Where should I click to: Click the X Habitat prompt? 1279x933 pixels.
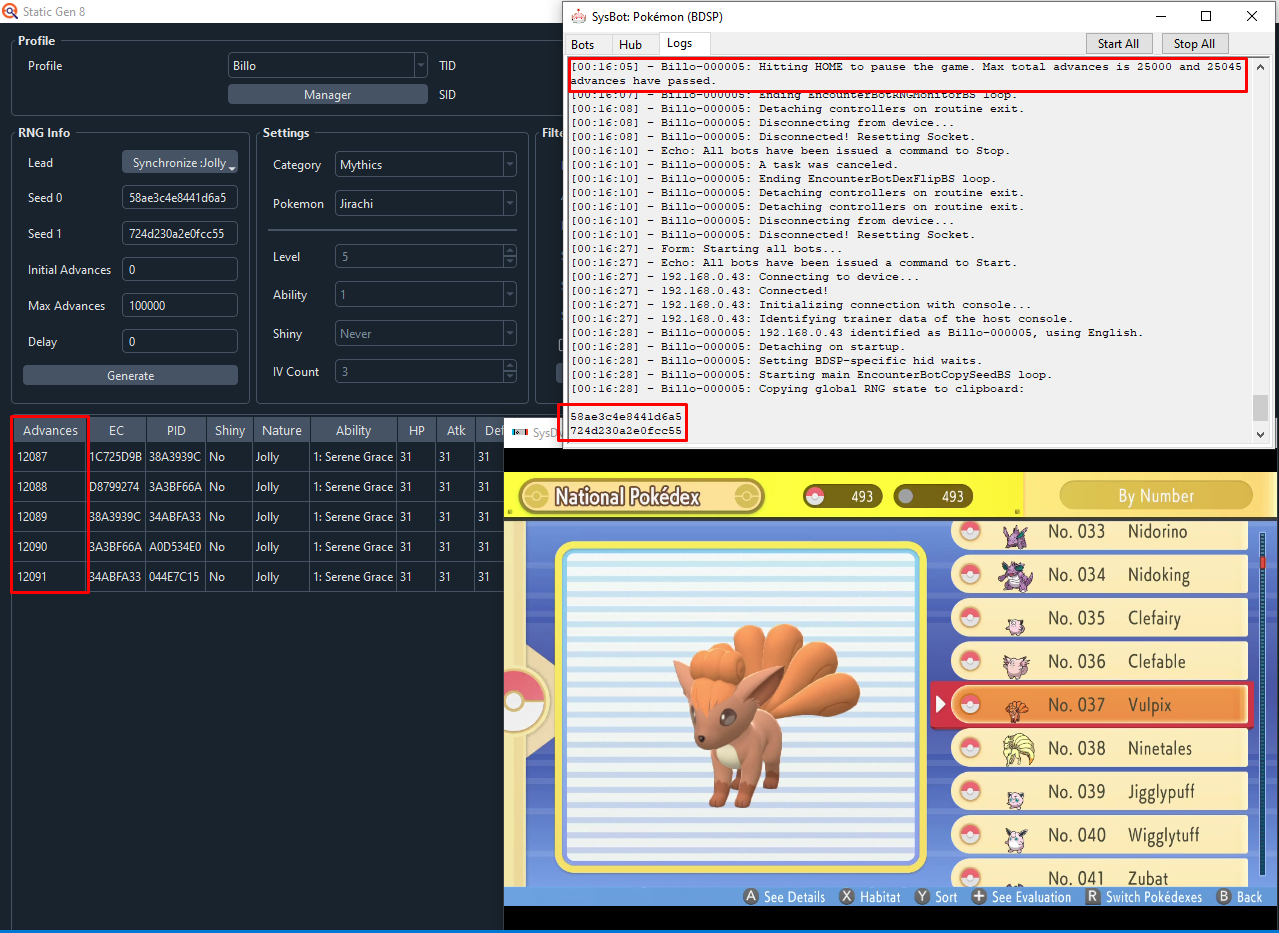870,897
